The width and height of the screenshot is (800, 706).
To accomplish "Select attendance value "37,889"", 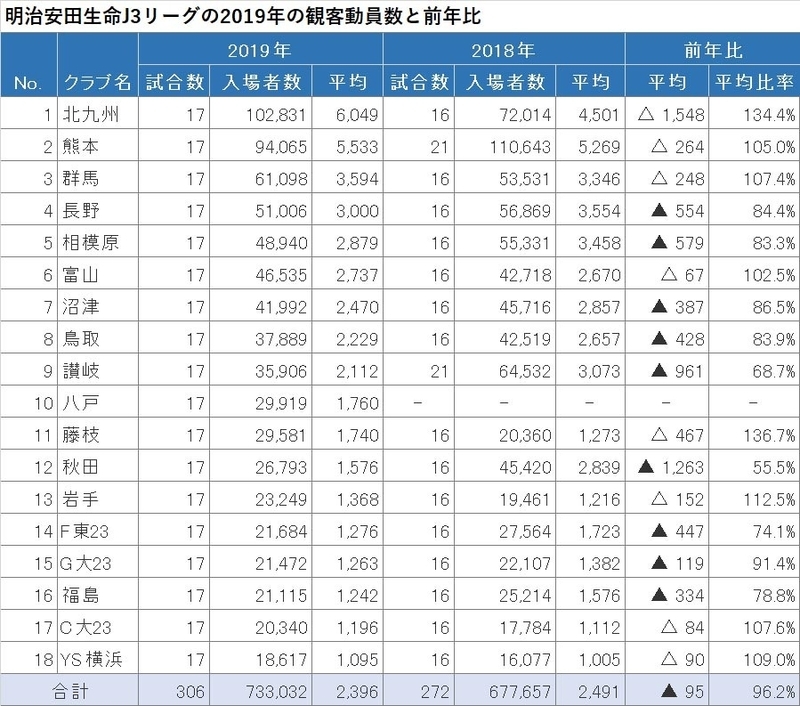I will click(281, 340).
